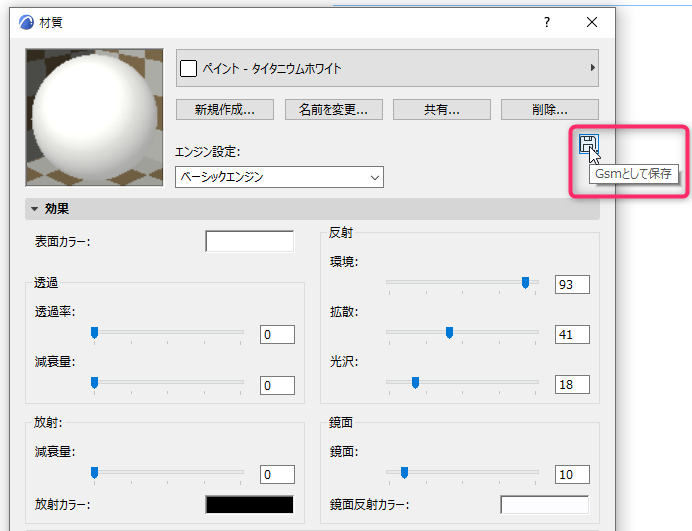
Task: Open the ベーシックエンジン engine dropdown
Action: [x=279, y=177]
